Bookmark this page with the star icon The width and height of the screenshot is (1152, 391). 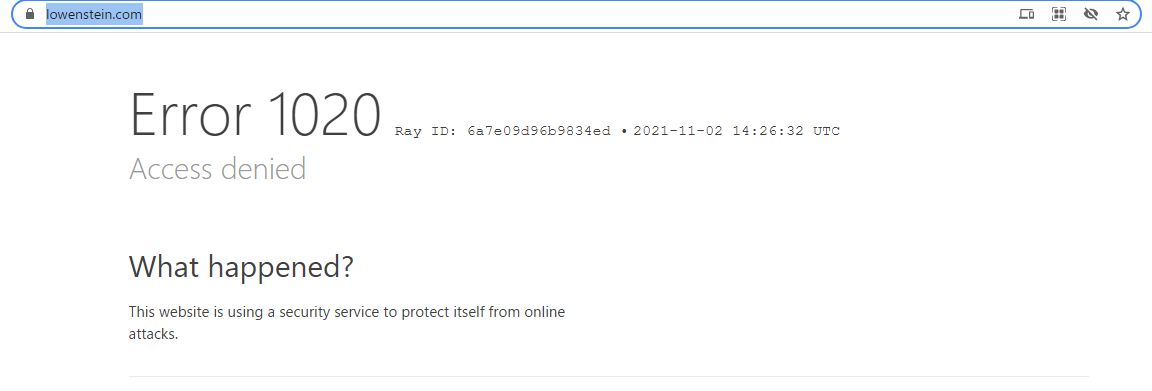(x=1123, y=14)
